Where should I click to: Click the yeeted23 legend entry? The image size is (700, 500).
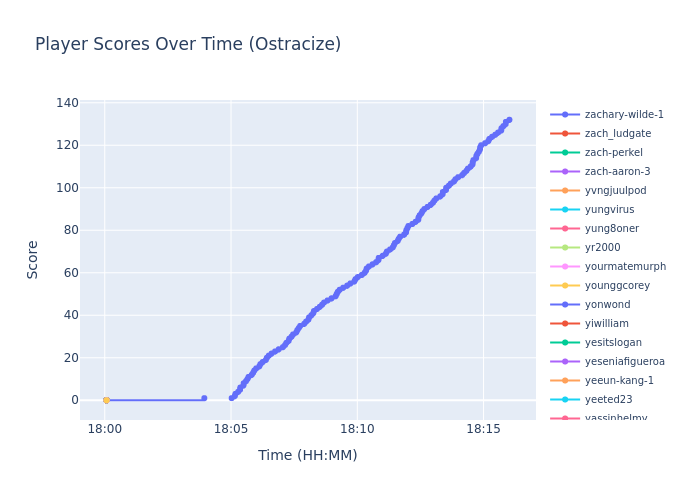(610, 400)
